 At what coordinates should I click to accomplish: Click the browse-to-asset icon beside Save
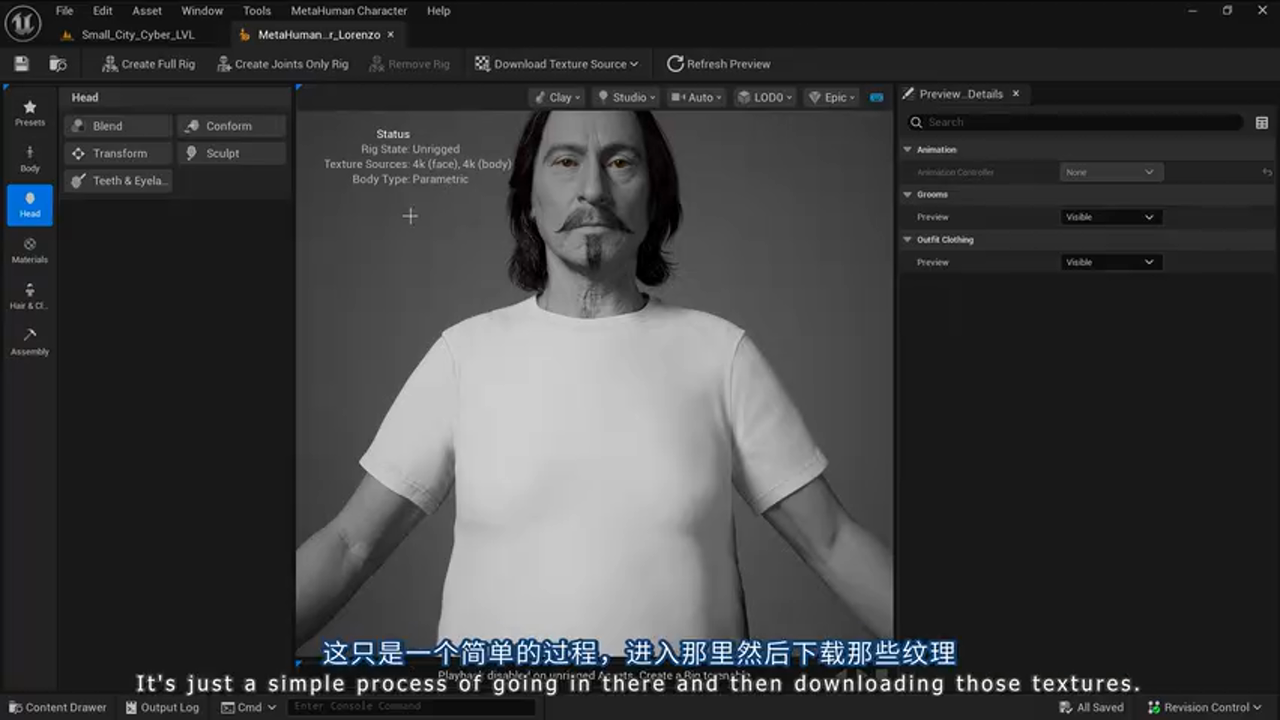[x=57, y=62]
